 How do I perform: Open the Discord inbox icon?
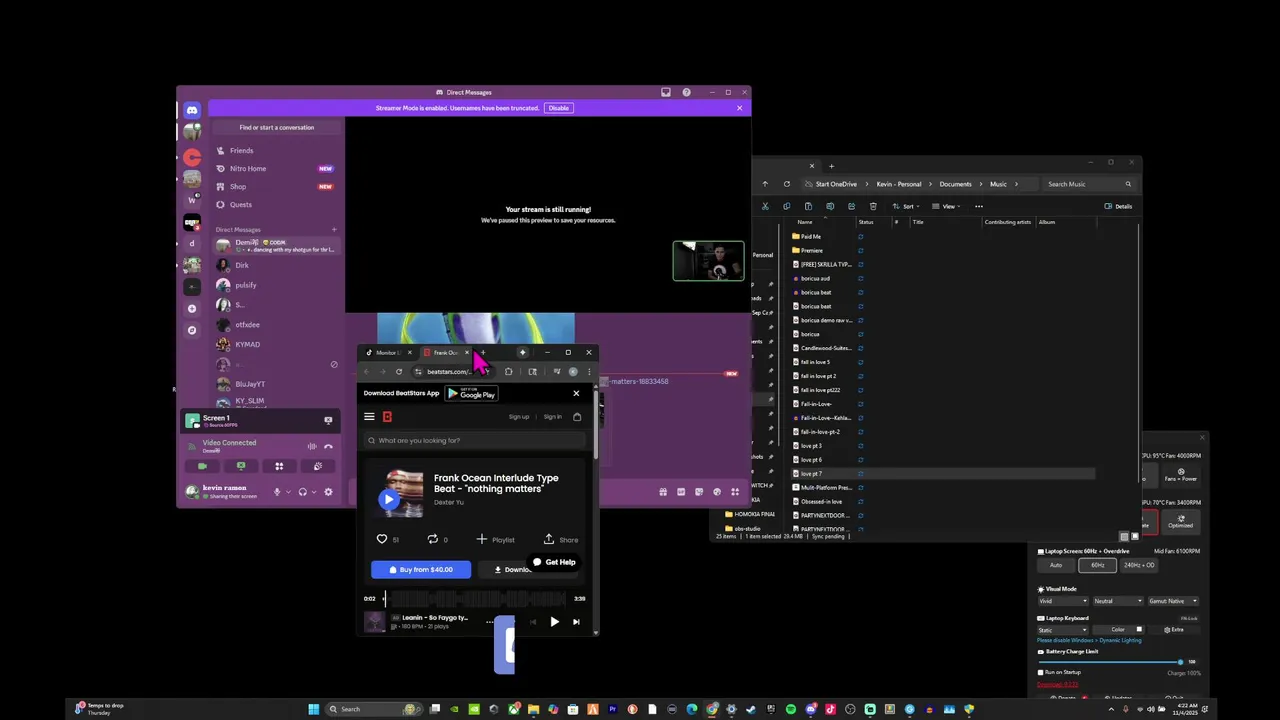[x=666, y=92]
